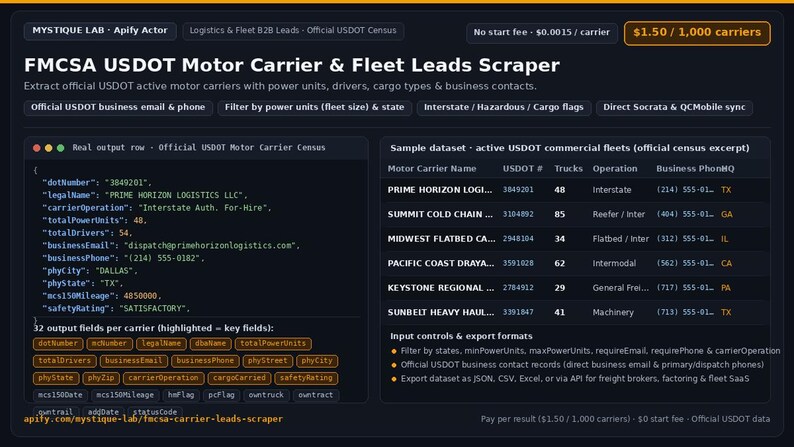The image size is (794, 447).
Task: Select the PRIME HORIZON LOGI... table row
Action: (x=575, y=190)
